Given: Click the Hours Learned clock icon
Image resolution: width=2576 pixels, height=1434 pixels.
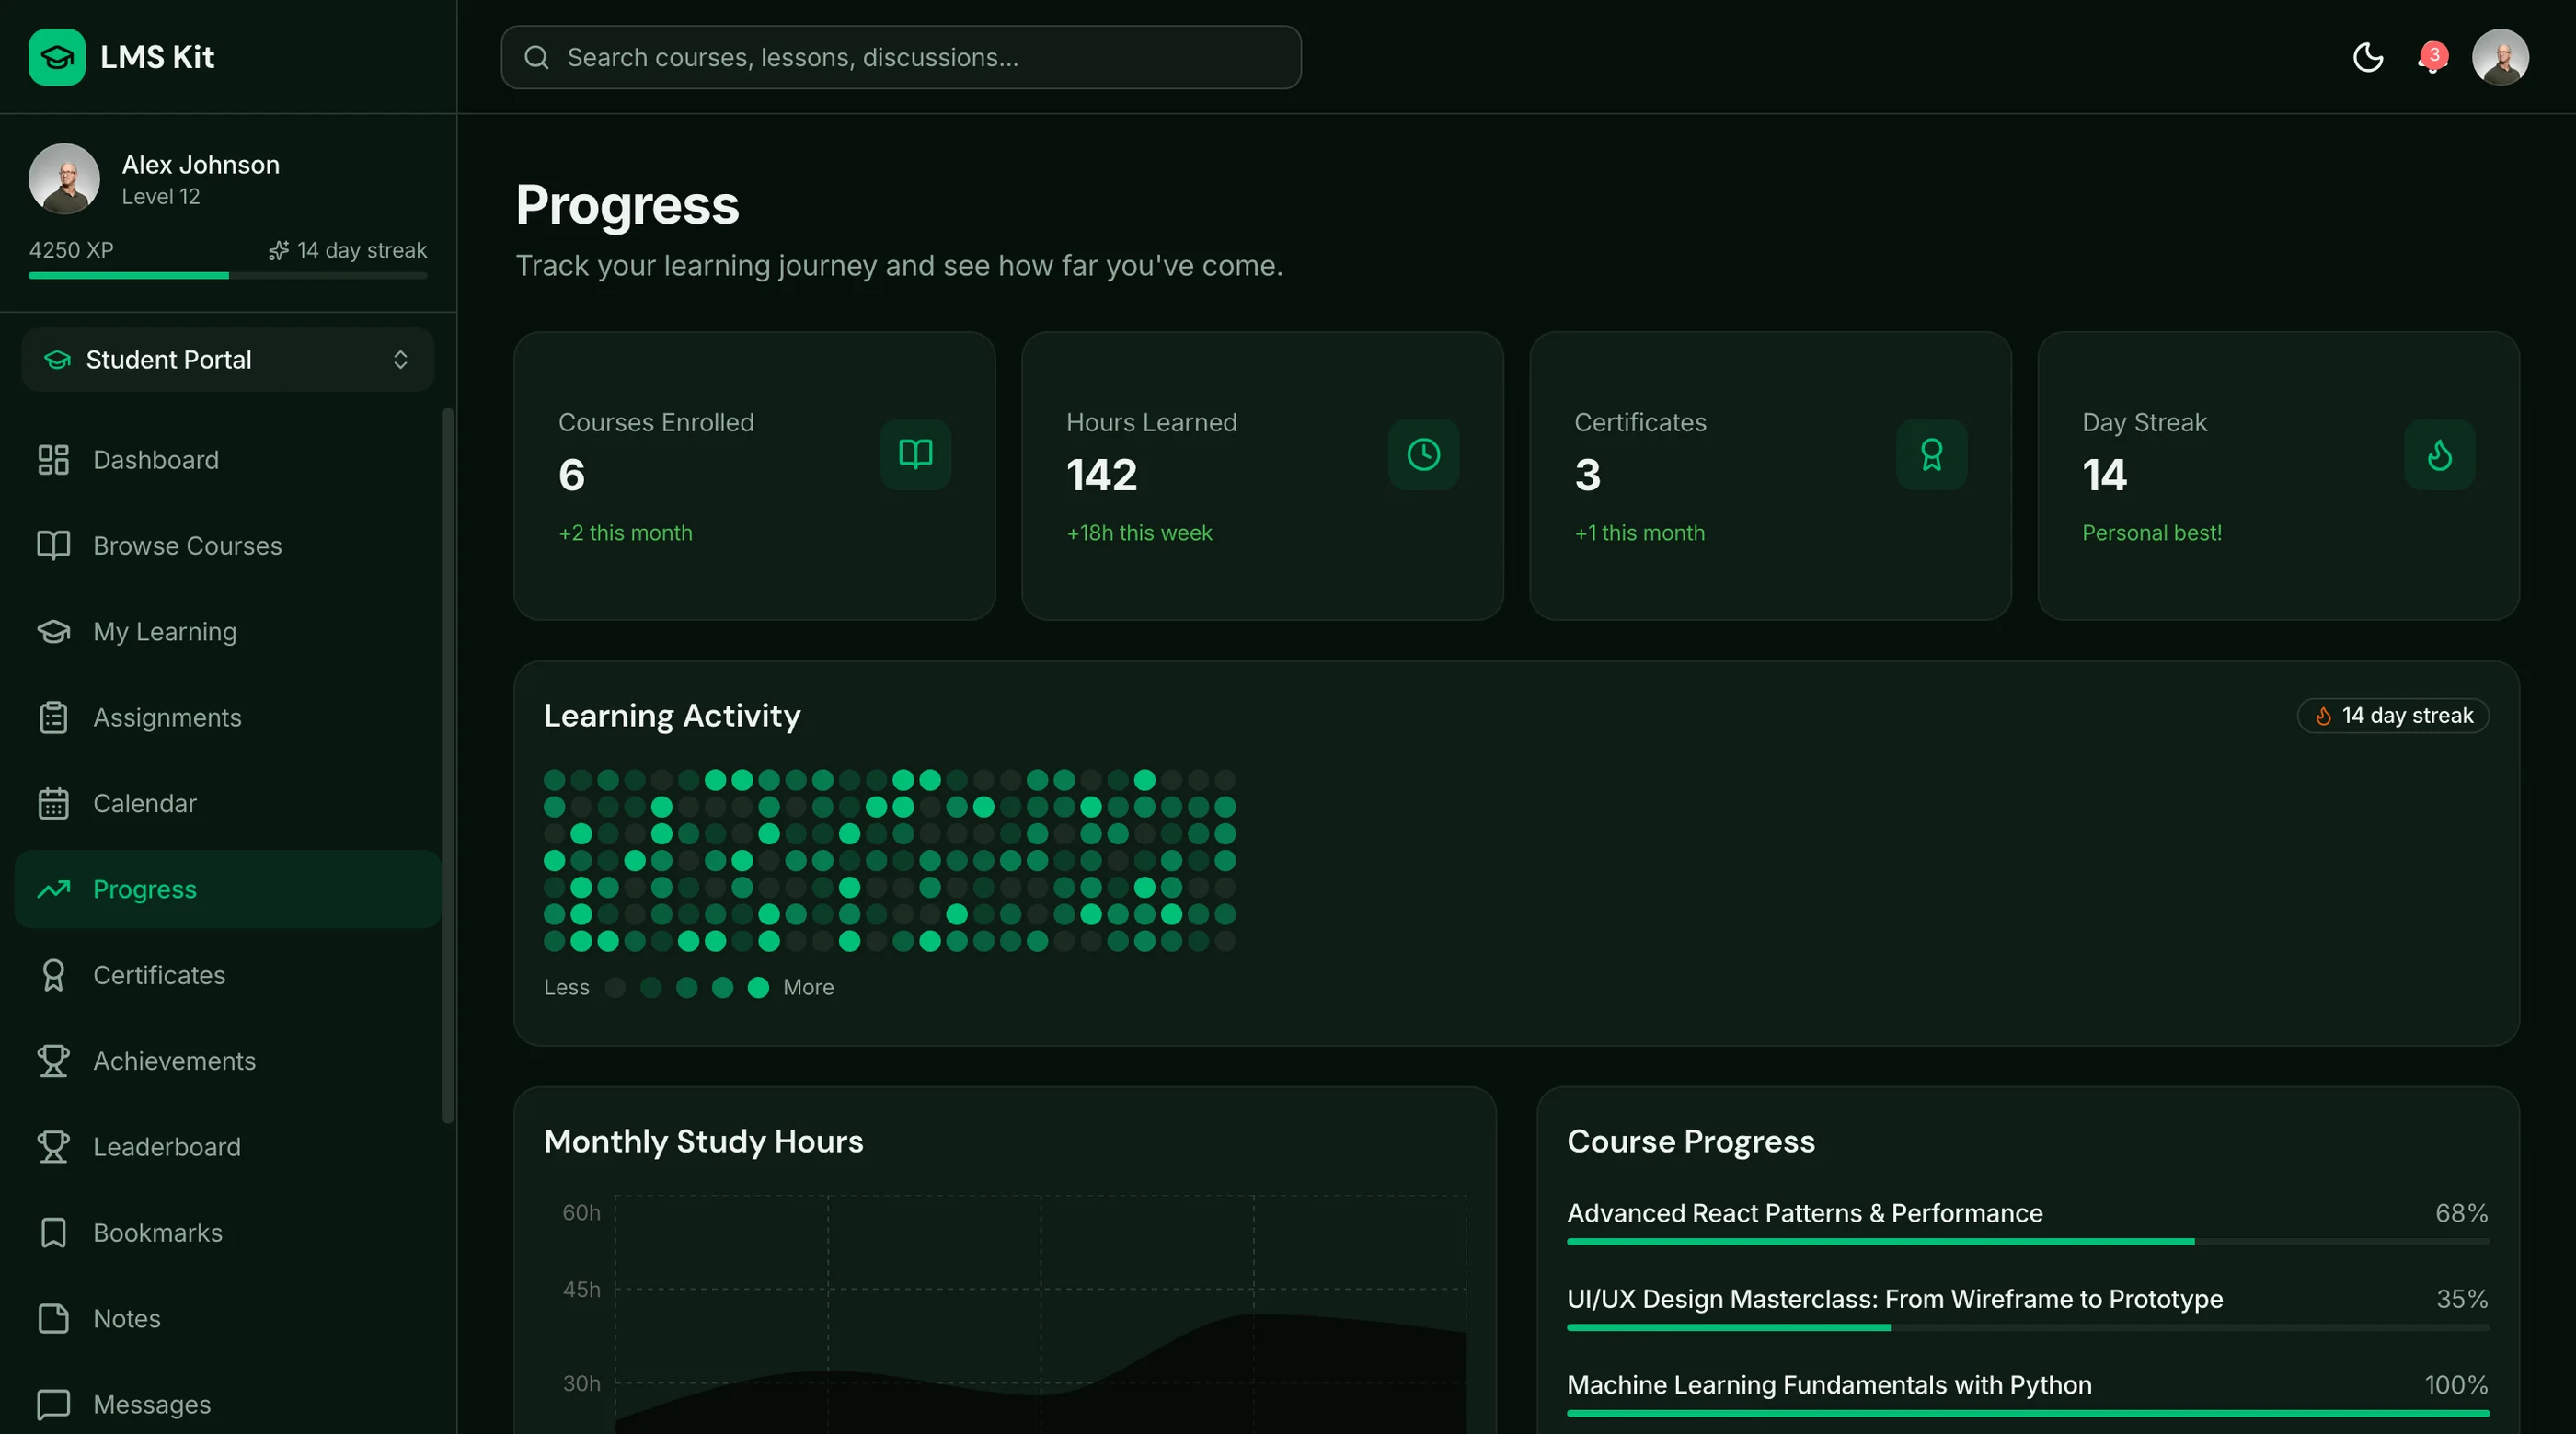Looking at the screenshot, I should 1423,454.
